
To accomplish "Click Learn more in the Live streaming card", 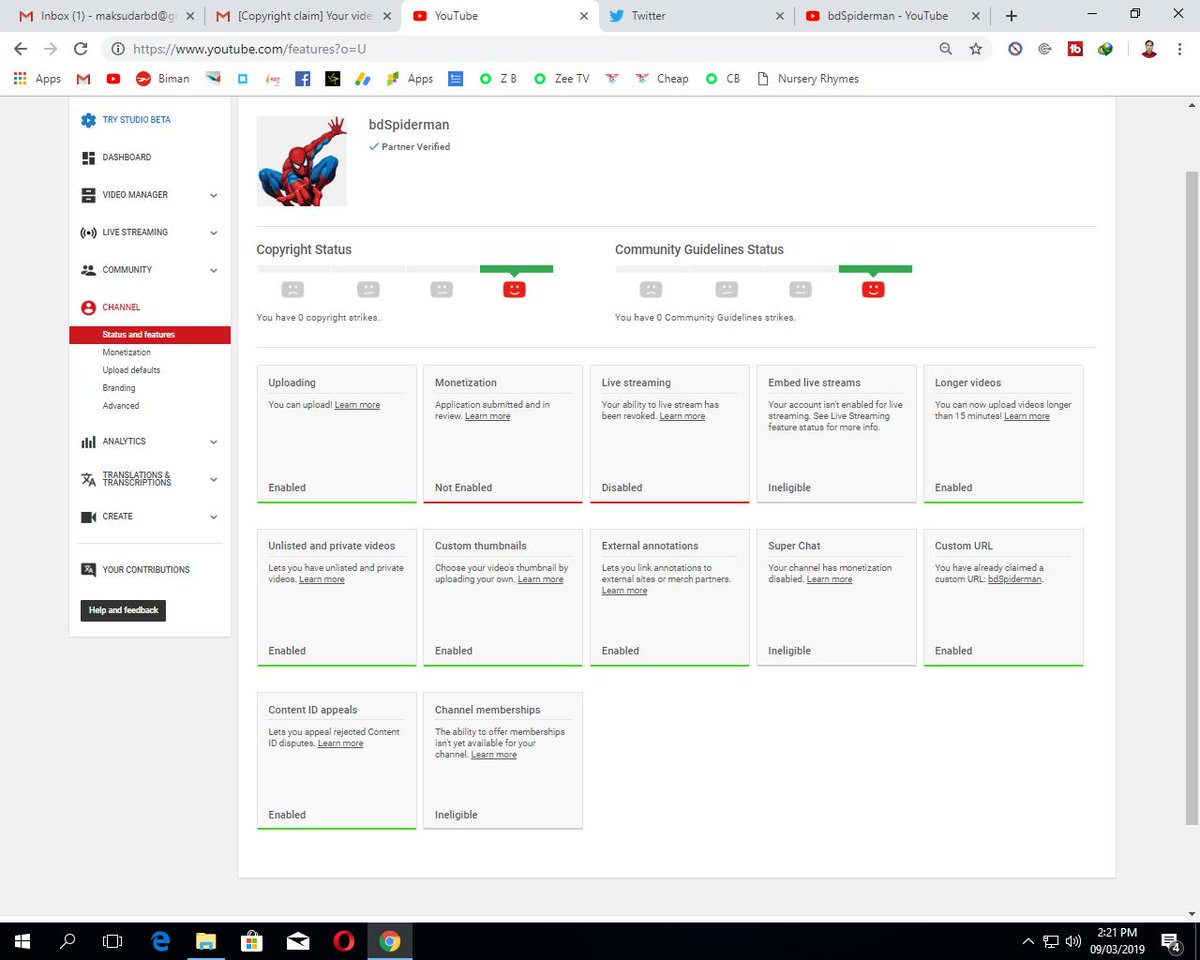I will [x=682, y=416].
